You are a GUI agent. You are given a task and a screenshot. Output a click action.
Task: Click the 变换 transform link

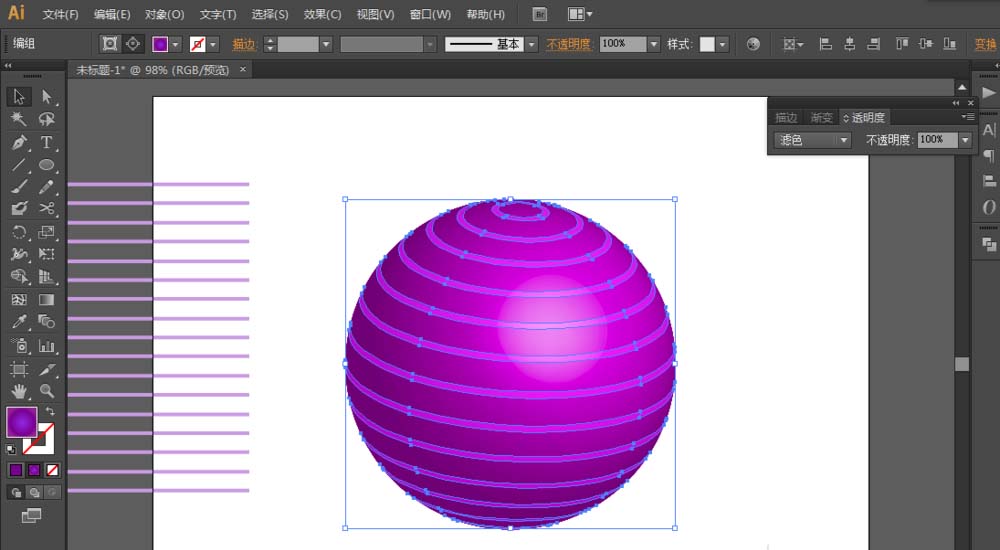point(984,44)
